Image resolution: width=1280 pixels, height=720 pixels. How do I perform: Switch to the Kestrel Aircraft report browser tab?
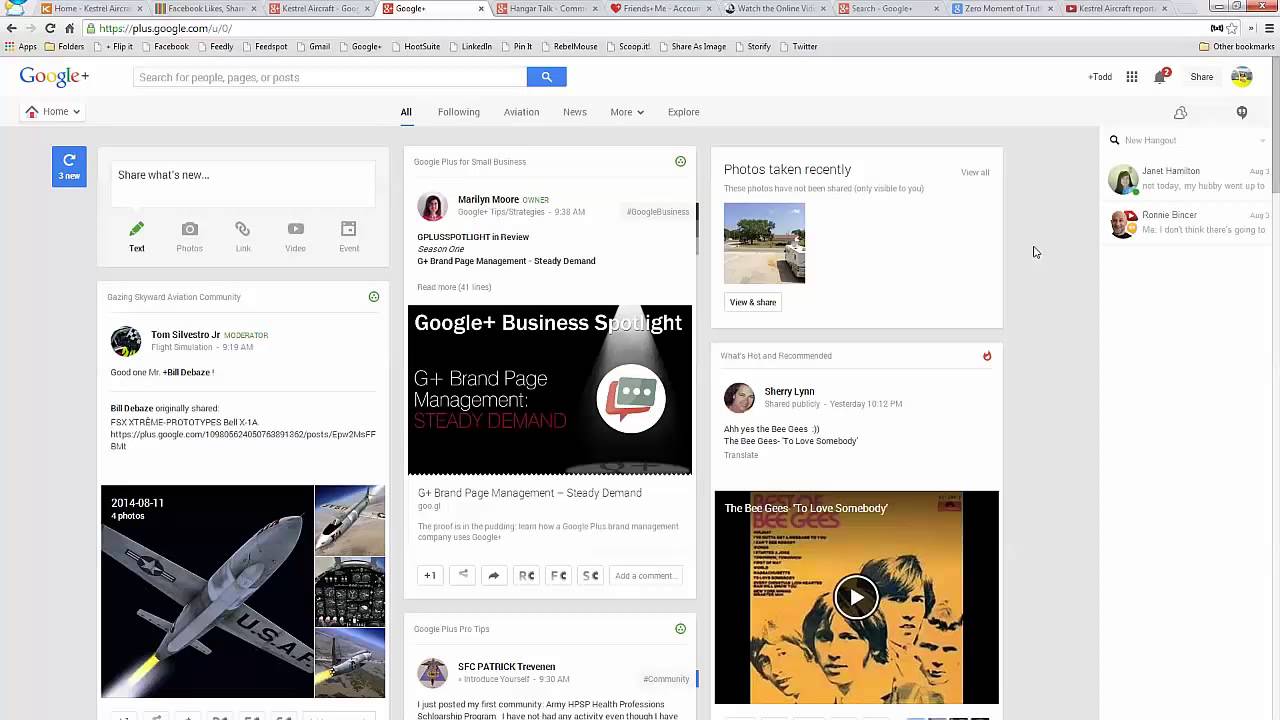coord(1117,9)
